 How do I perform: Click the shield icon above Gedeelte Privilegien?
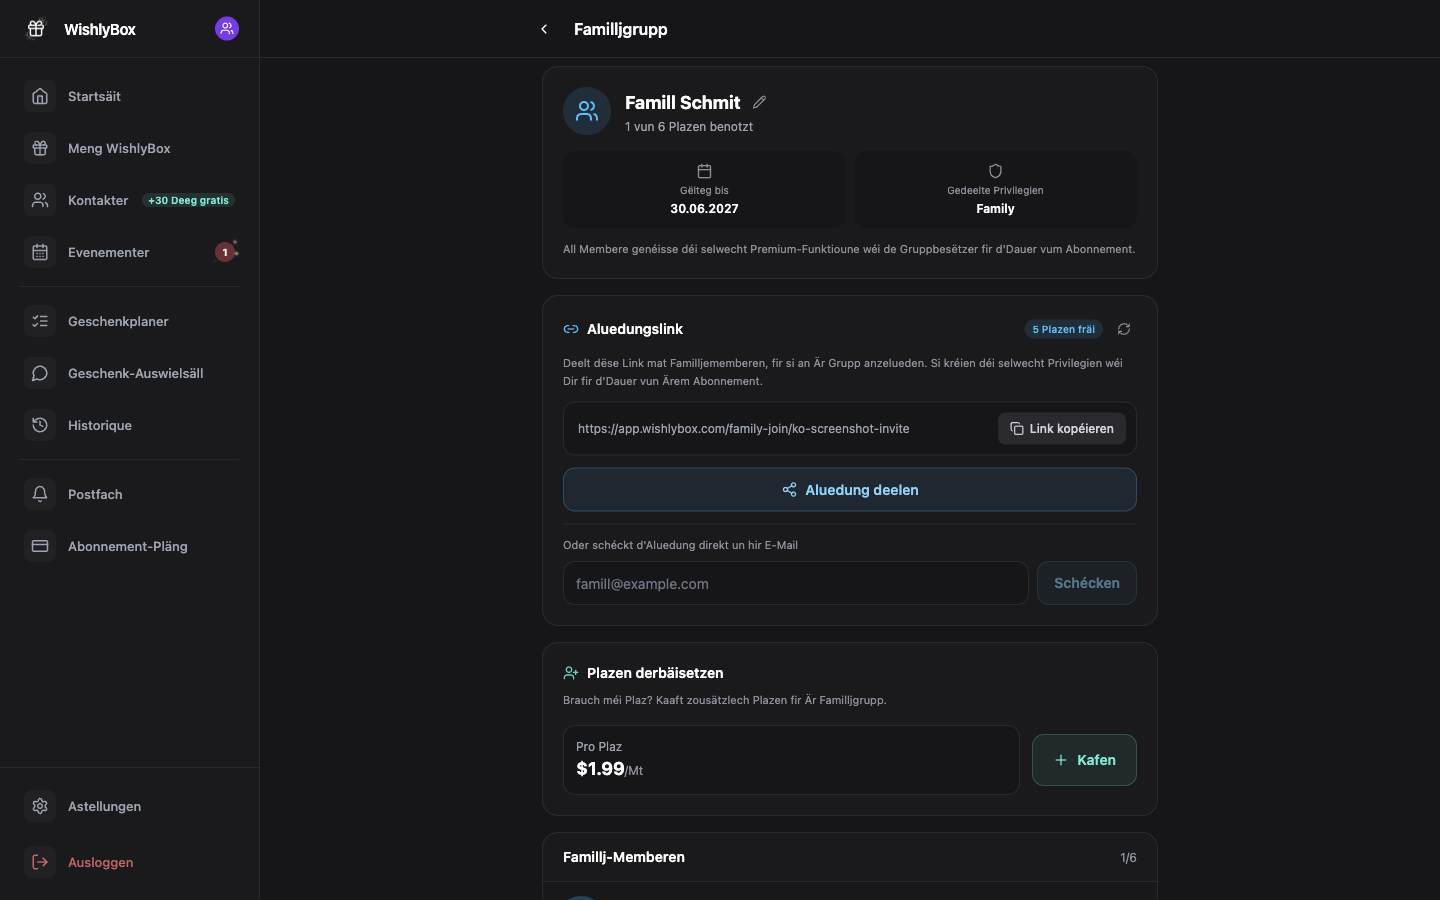pos(995,171)
